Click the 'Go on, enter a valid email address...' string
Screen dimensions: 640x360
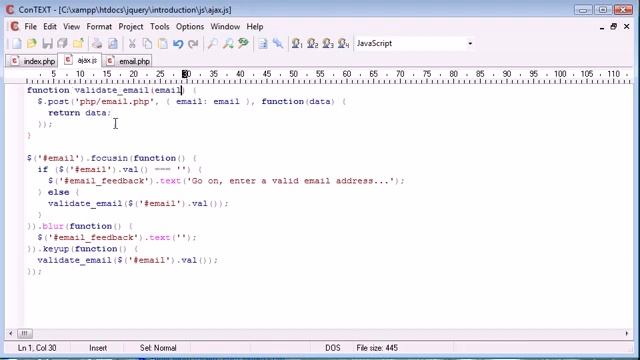(x=289, y=181)
